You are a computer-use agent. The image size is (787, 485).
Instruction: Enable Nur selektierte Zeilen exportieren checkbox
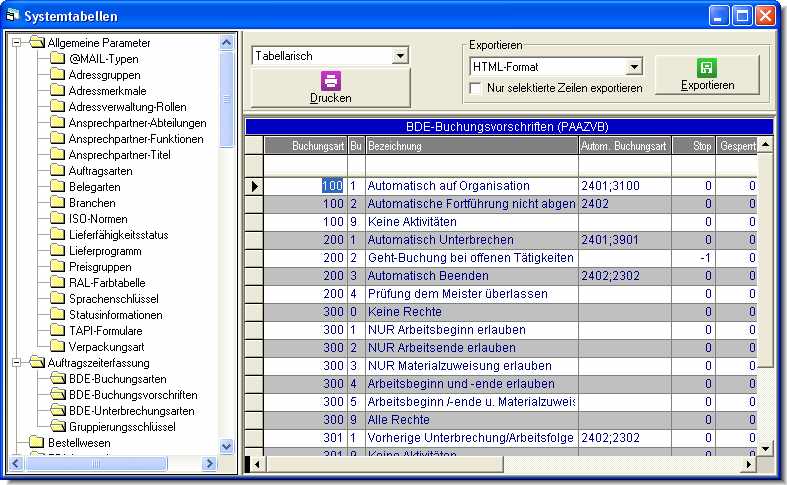476,88
